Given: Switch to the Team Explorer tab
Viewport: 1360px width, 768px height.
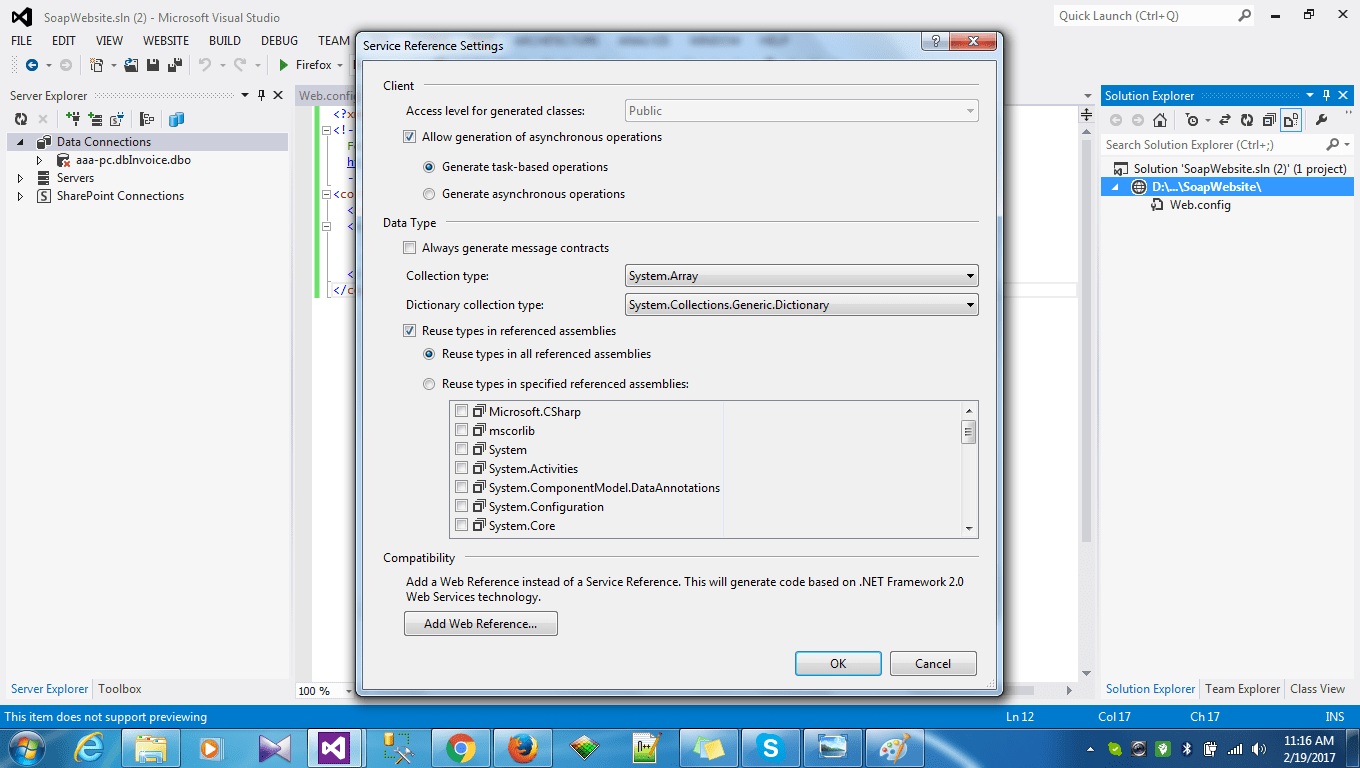Looking at the screenshot, I should click(1242, 689).
